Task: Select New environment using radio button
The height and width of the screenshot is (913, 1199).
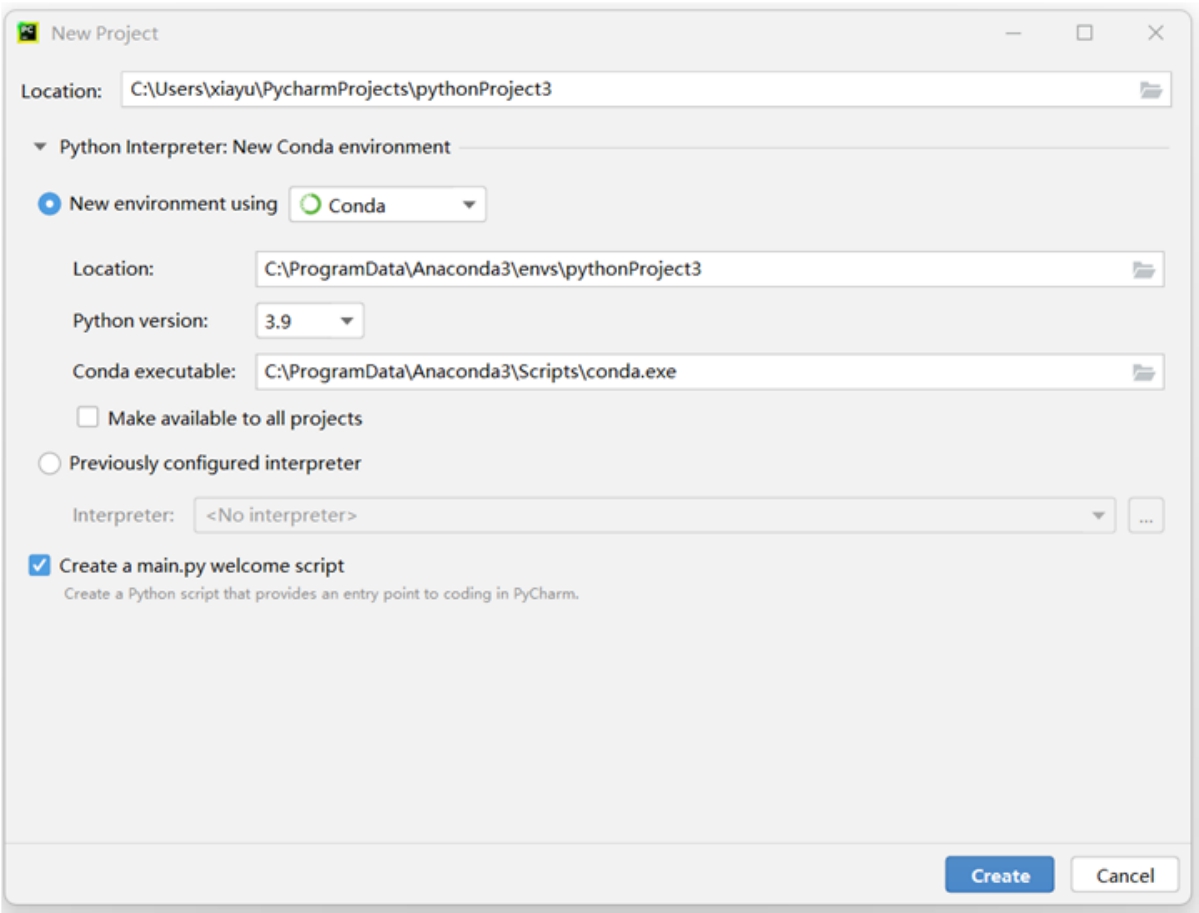Action: pos(50,204)
